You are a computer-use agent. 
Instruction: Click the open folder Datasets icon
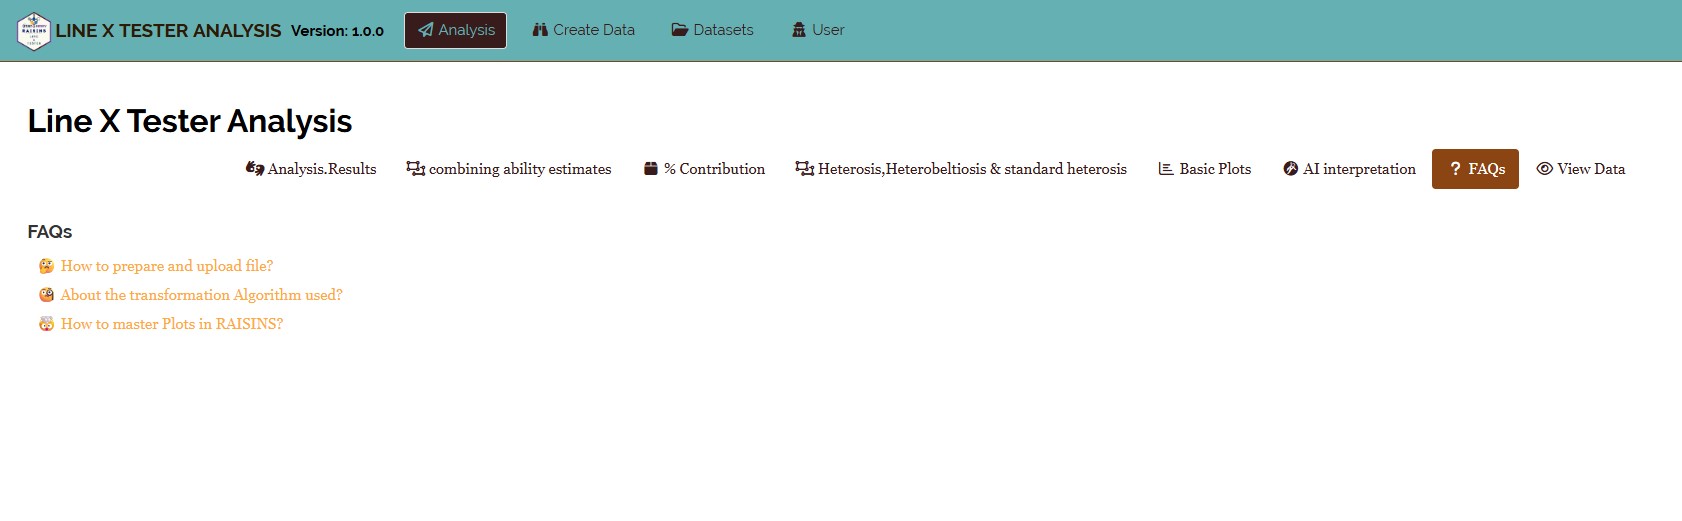click(x=680, y=30)
